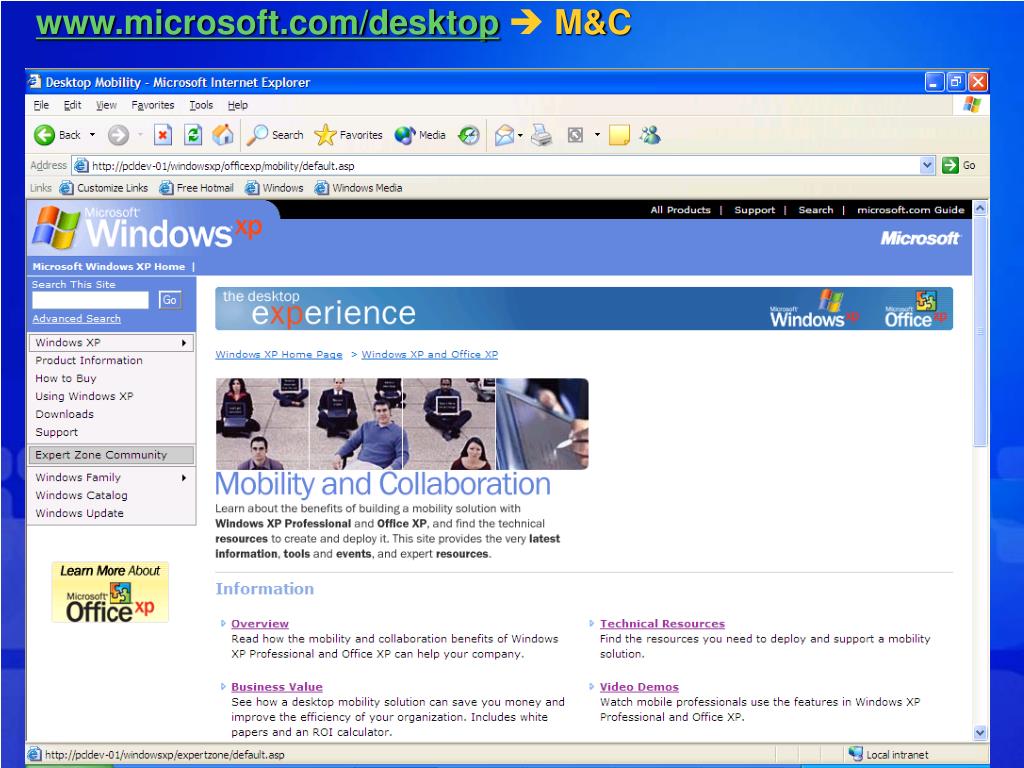The image size is (1024, 768).
Task: Open the Favorites menu
Action: 153,105
